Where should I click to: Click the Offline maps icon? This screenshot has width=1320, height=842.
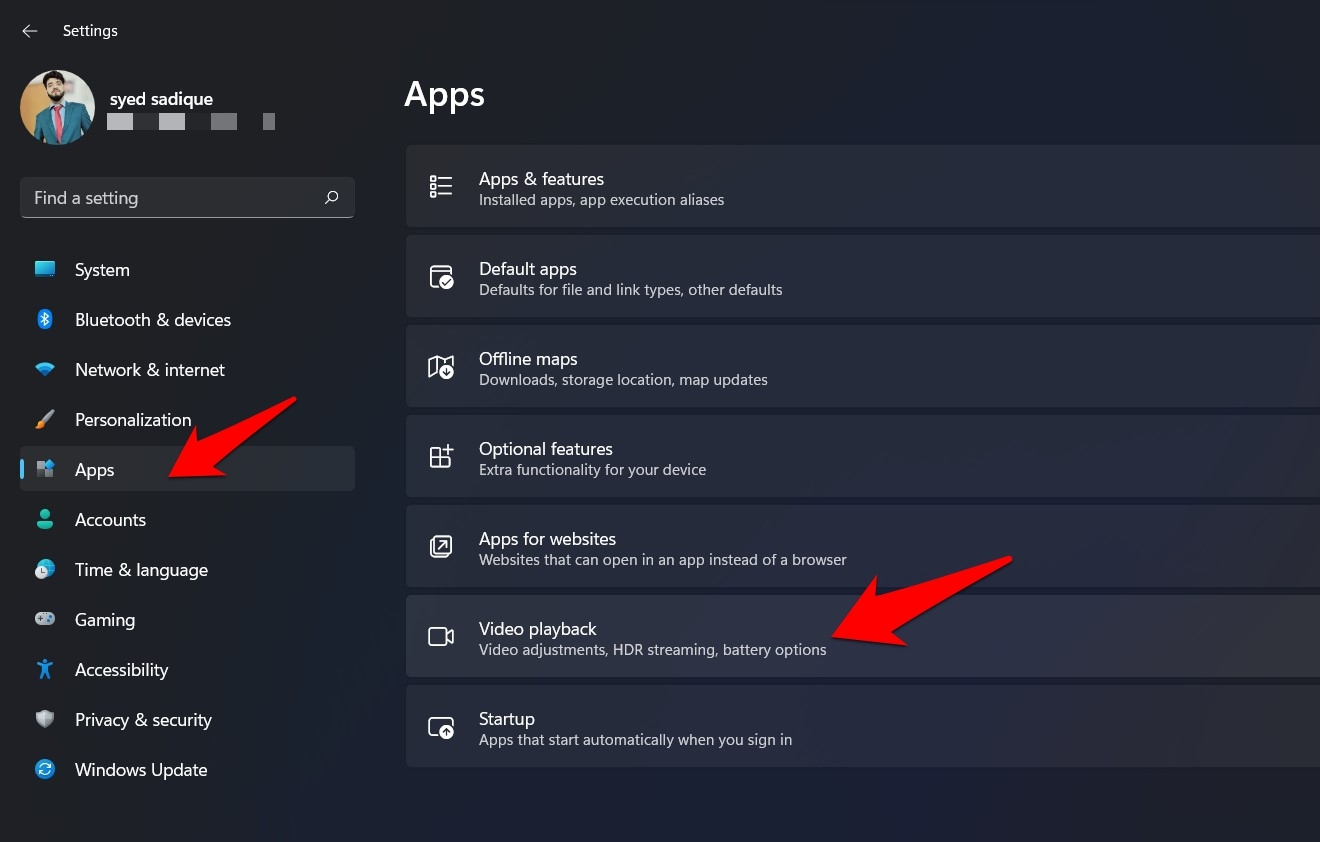pyautogui.click(x=441, y=367)
